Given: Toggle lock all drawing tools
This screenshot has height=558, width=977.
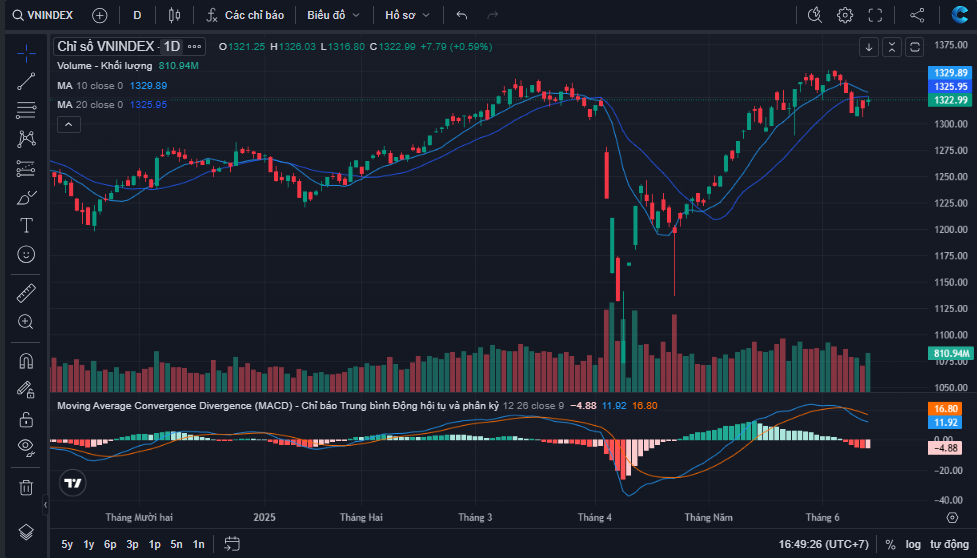Looking at the screenshot, I should tap(26, 419).
